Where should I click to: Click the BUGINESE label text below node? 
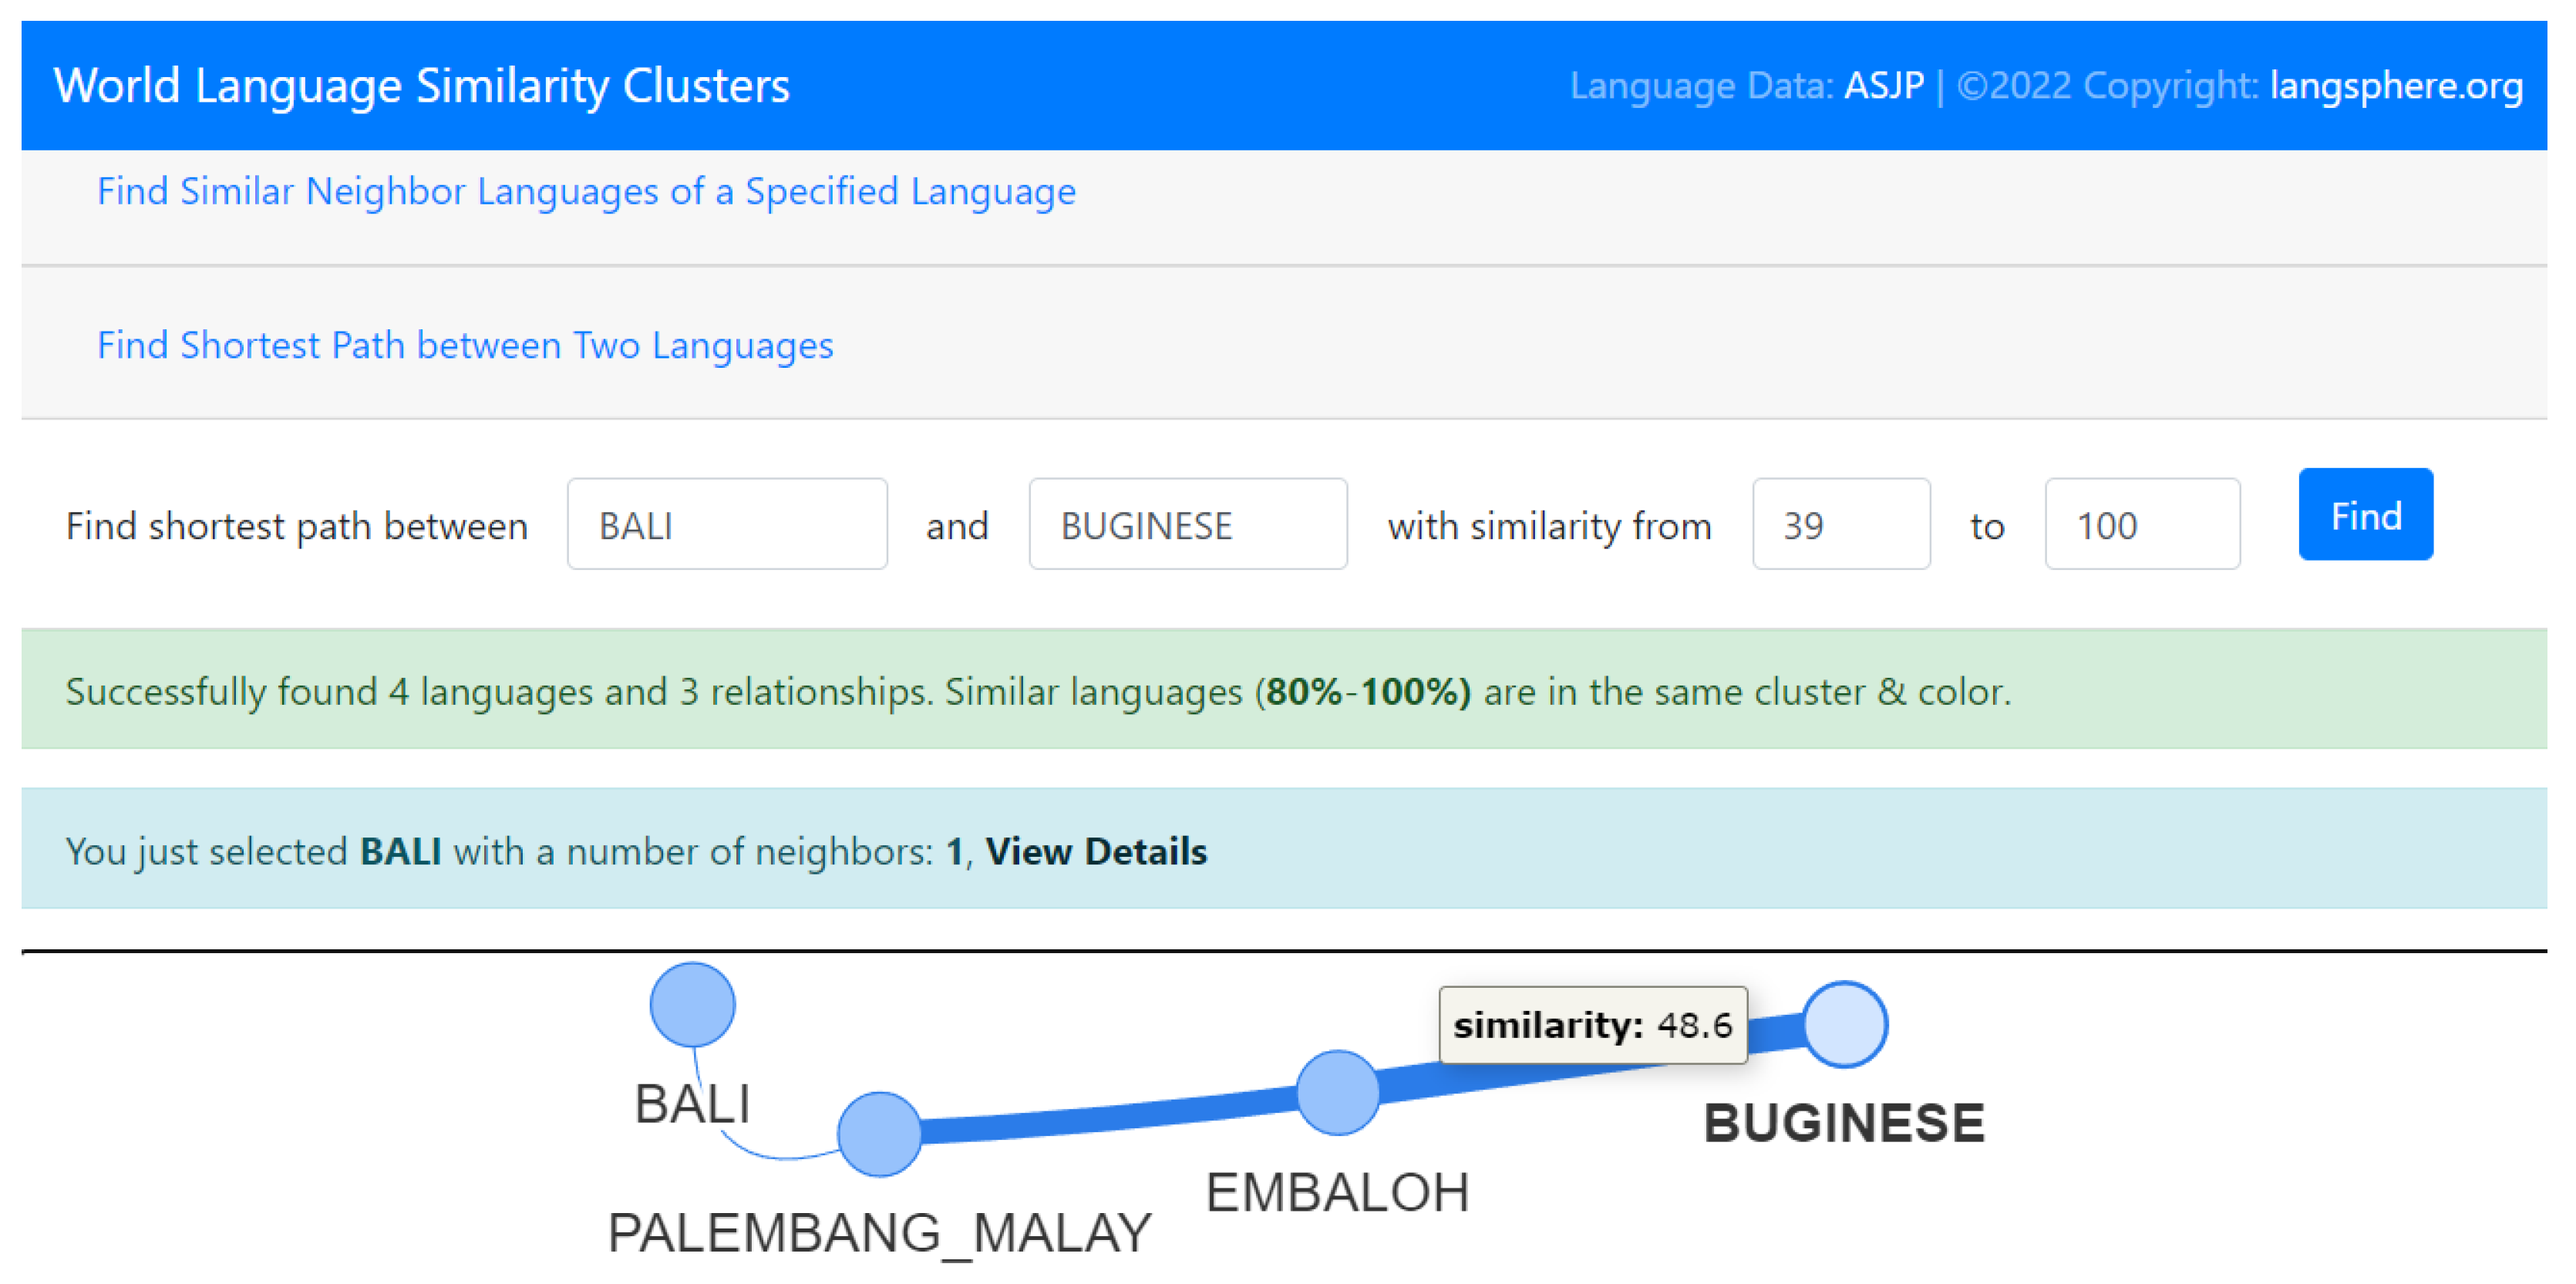click(x=1844, y=1122)
